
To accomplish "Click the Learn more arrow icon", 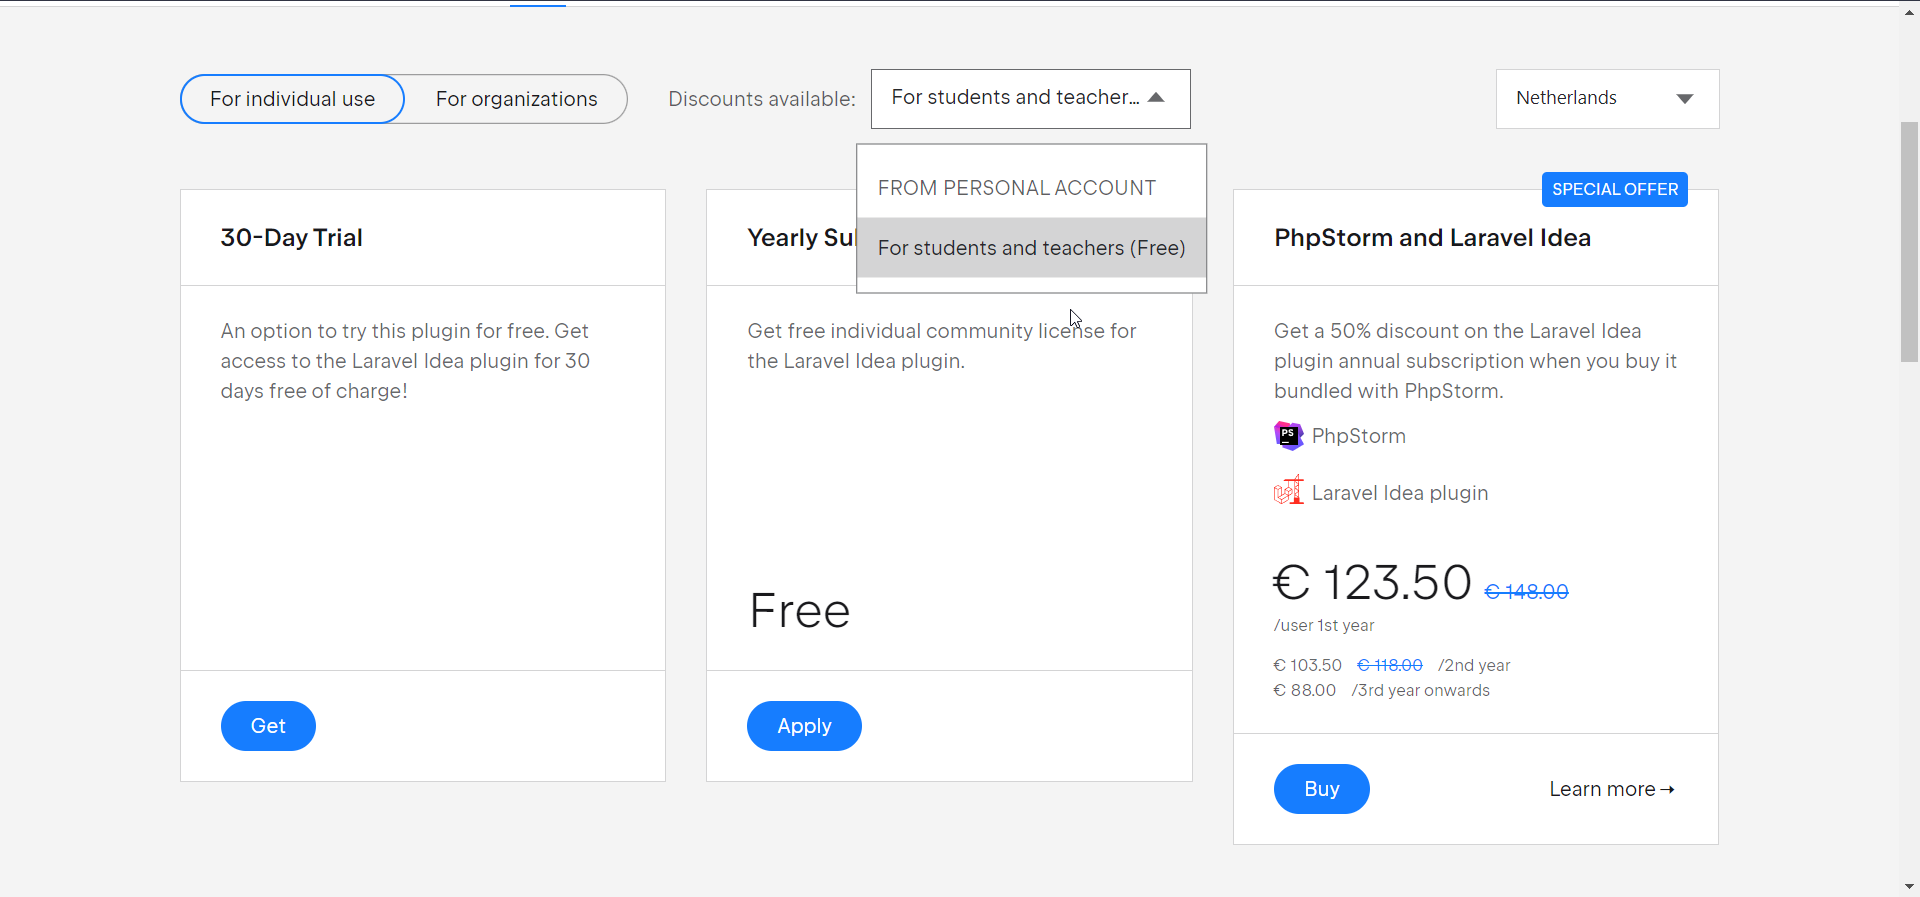I will point(1667,789).
